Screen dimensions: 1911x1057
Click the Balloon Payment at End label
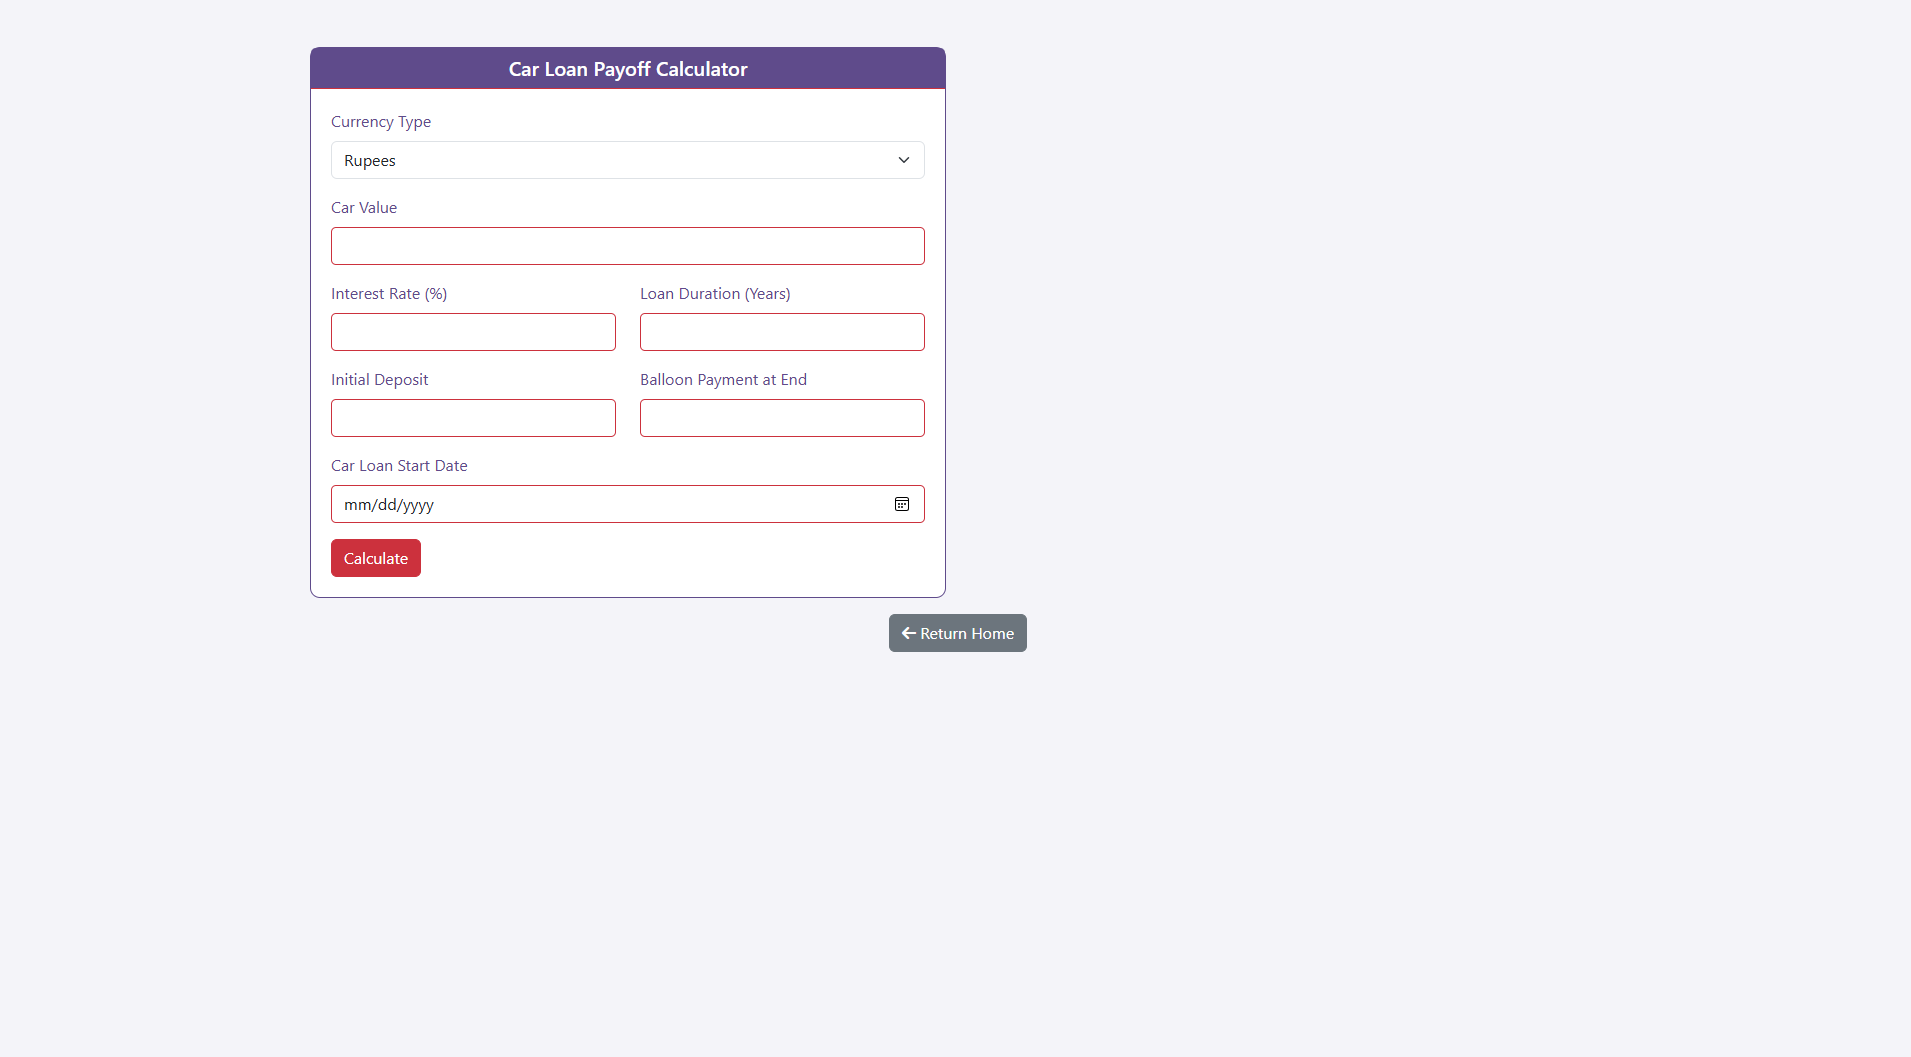(723, 380)
